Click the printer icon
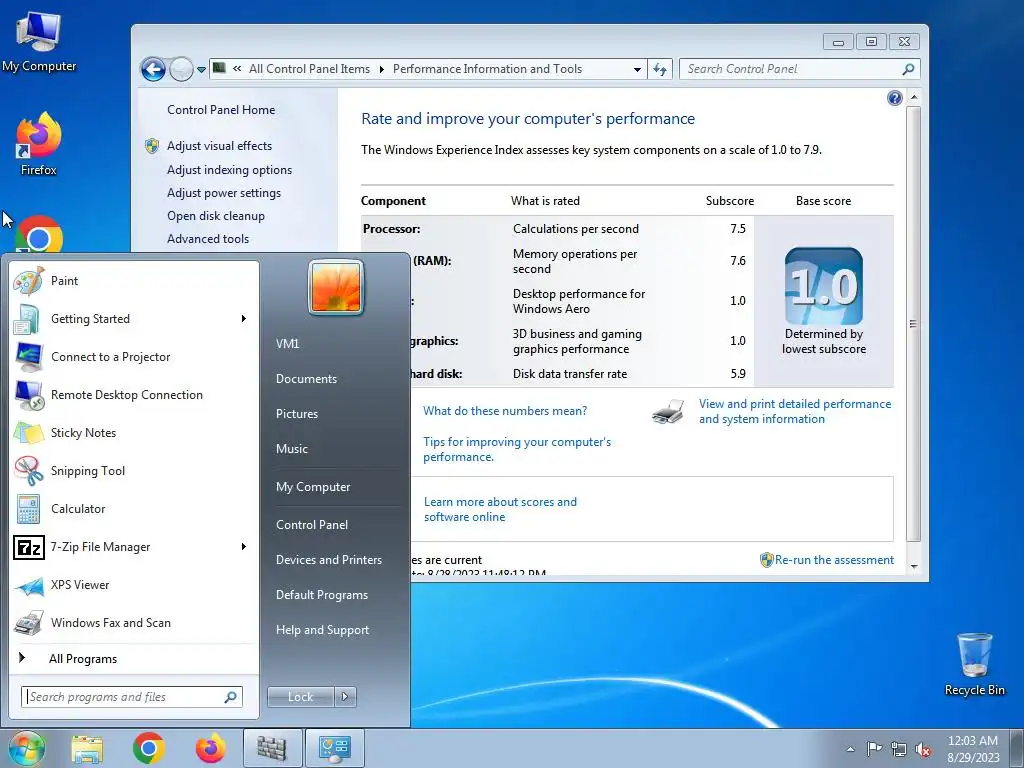Image resolution: width=1024 pixels, height=768 pixels. pos(668,411)
